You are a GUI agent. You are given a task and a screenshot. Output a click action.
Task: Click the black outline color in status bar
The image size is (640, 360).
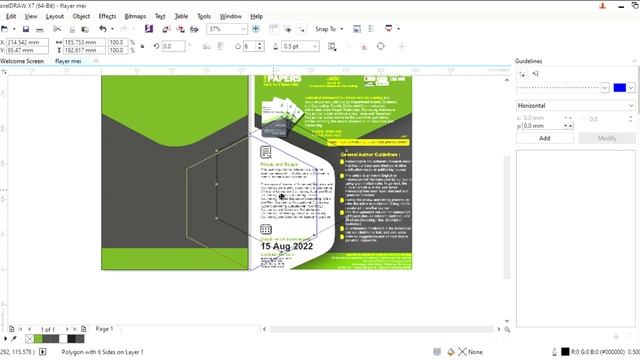[565, 351]
